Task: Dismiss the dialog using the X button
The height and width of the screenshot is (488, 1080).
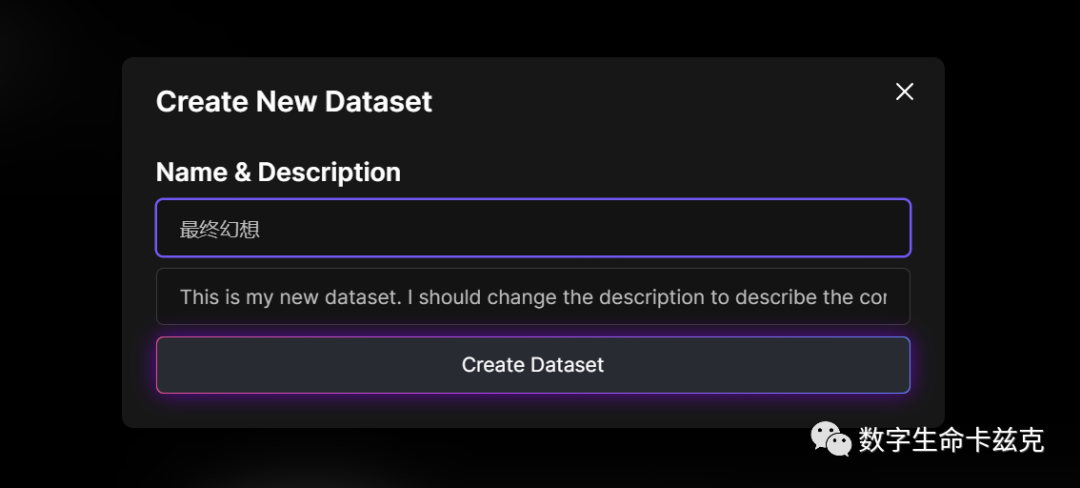Action: (x=905, y=92)
